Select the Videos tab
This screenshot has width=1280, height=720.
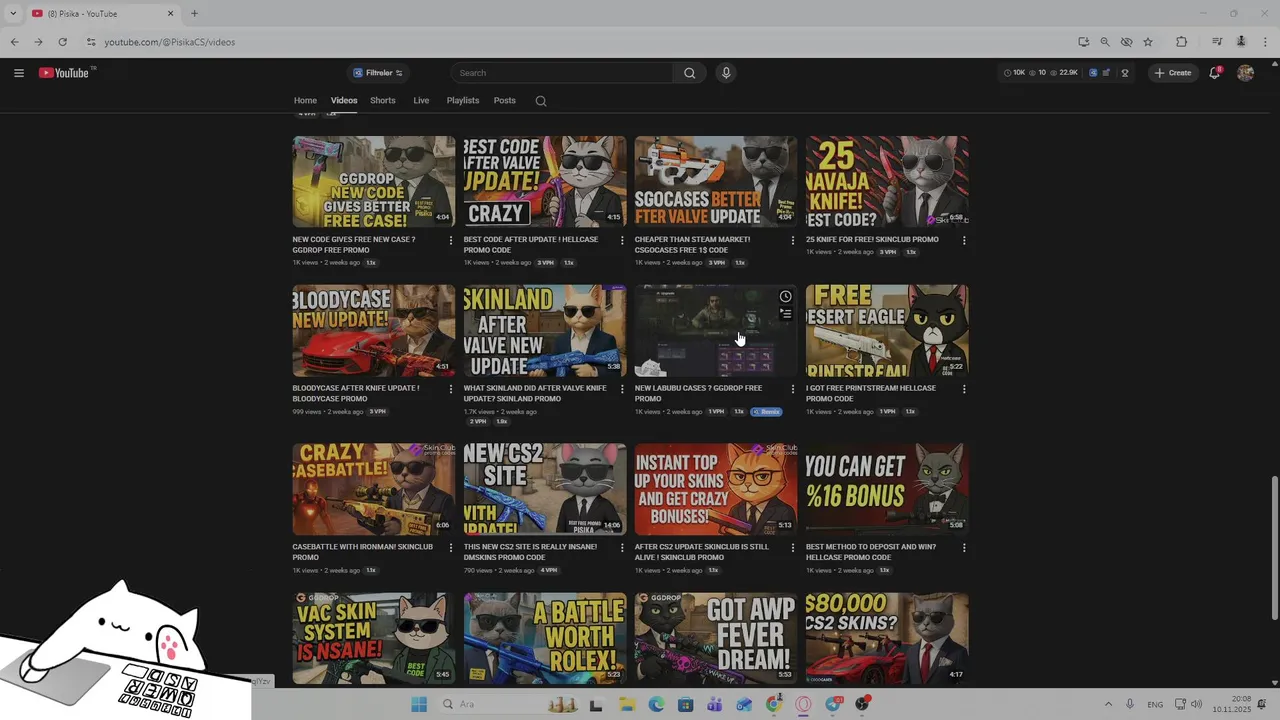point(344,100)
